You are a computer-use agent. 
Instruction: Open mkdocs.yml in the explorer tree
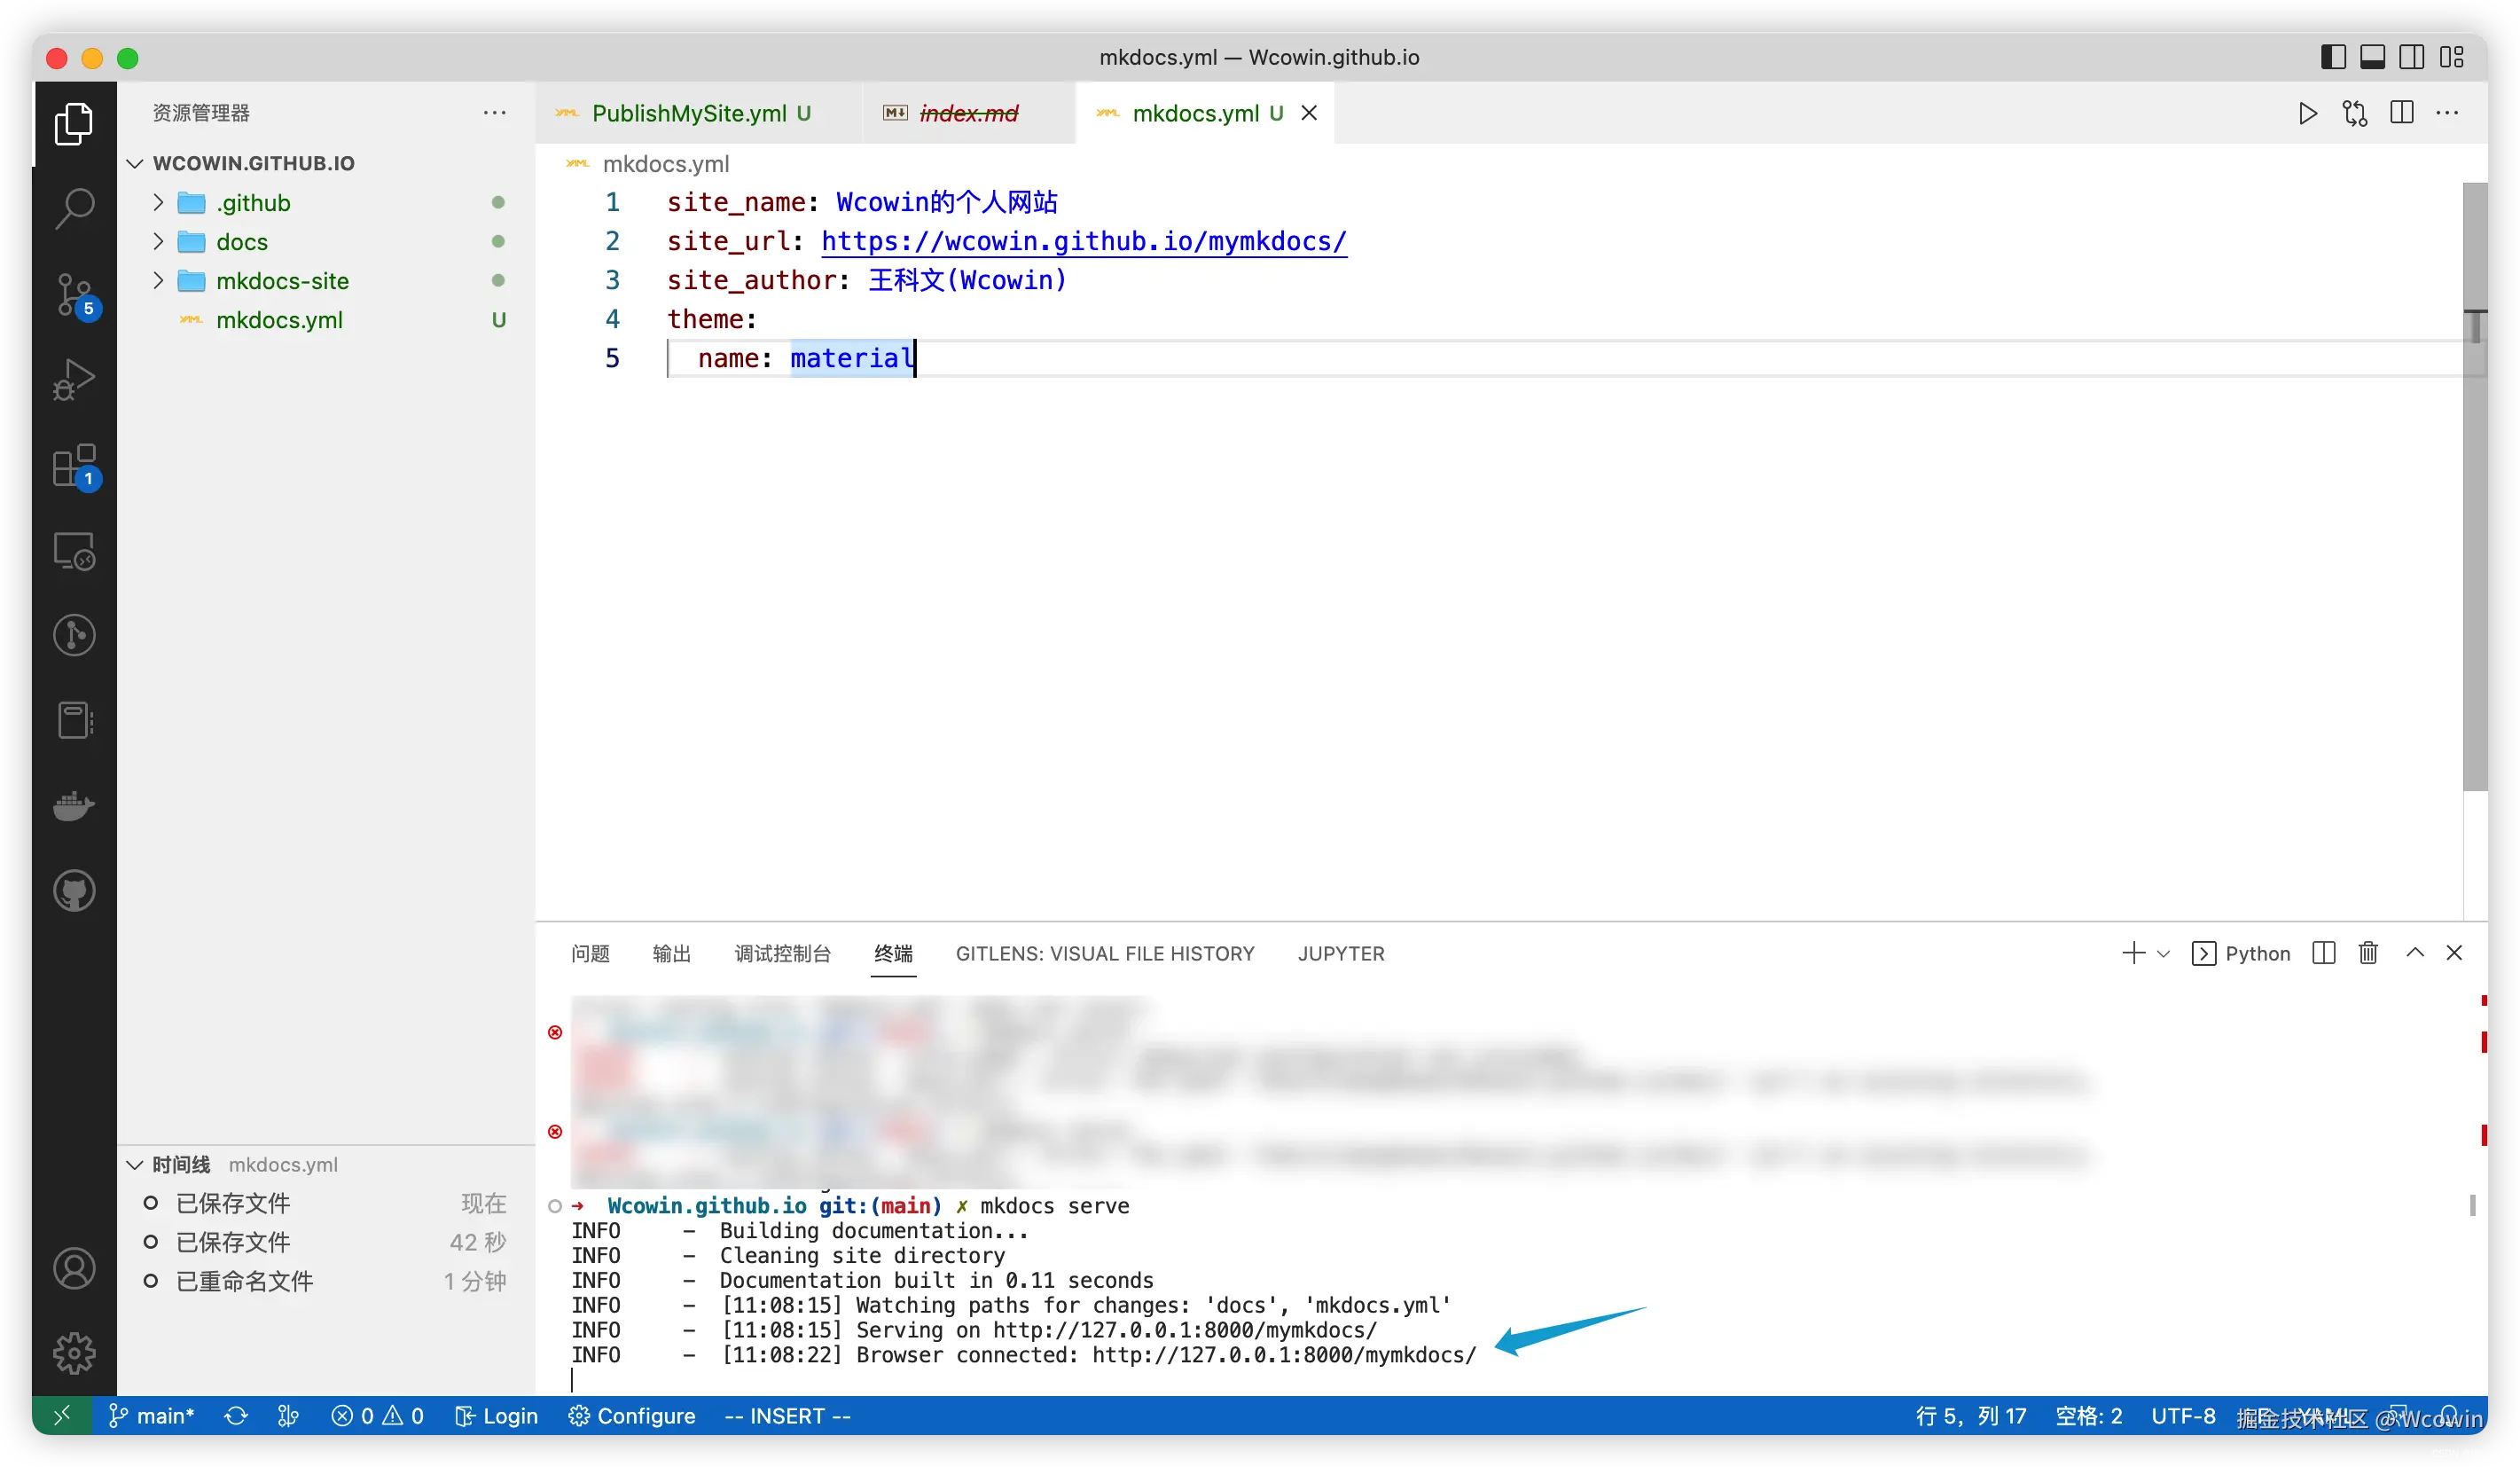click(x=279, y=320)
